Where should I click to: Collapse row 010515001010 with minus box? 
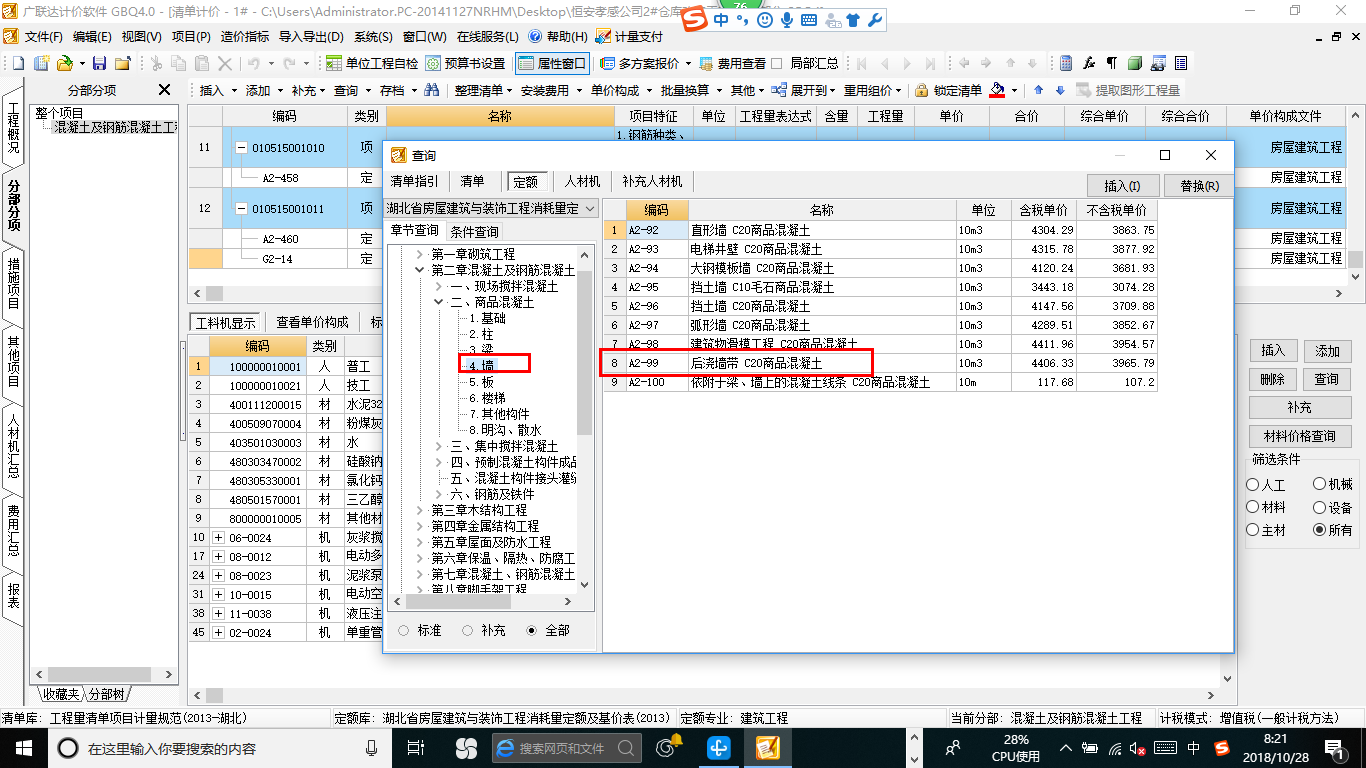pos(241,148)
